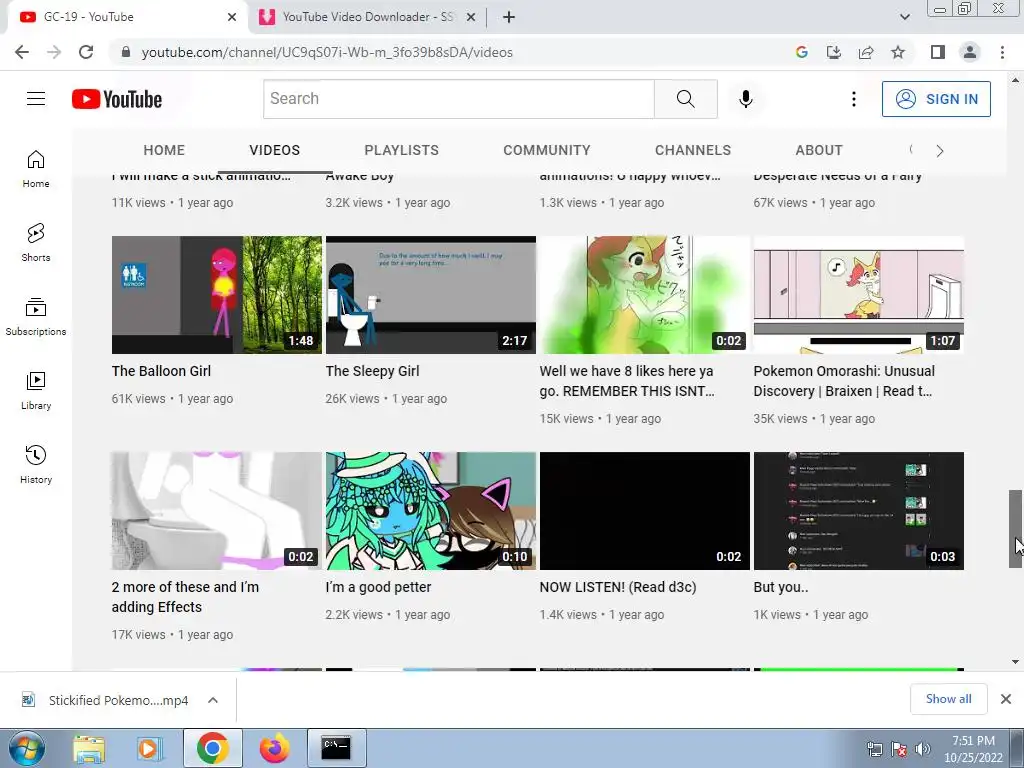The width and height of the screenshot is (1024, 768).
Task: Open the But you.. video title
Action: (780, 587)
